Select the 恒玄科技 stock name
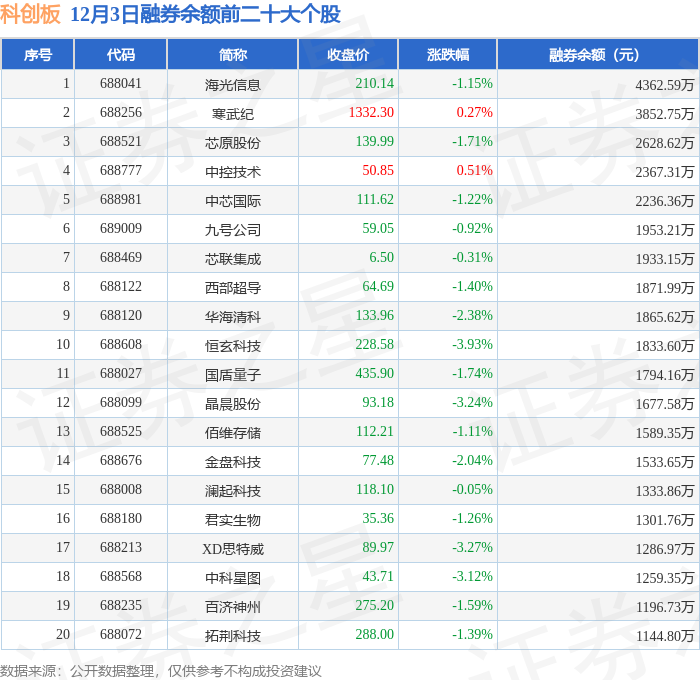Image resolution: width=700 pixels, height=680 pixels. 233,346
